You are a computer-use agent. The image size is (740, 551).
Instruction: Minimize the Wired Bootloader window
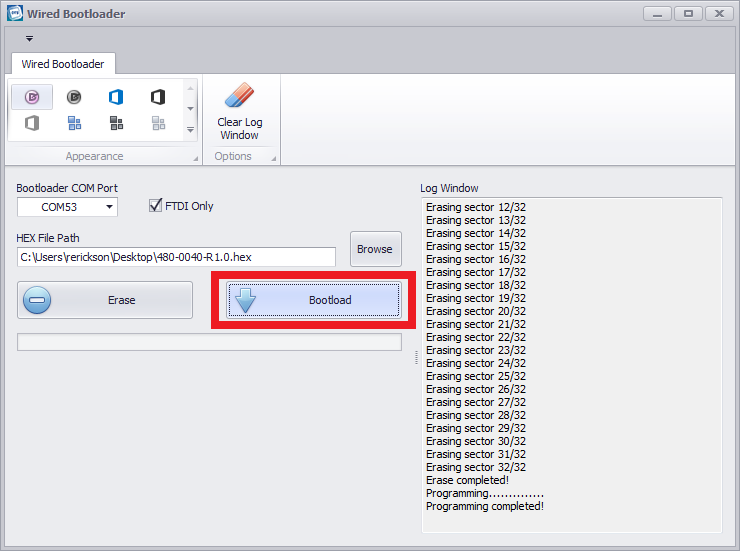click(x=657, y=14)
